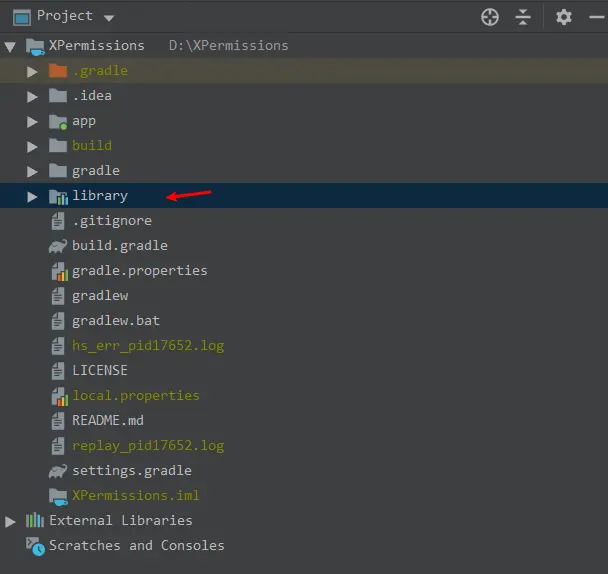
Task: Expand the .idea folder arrow
Action: pos(32,97)
